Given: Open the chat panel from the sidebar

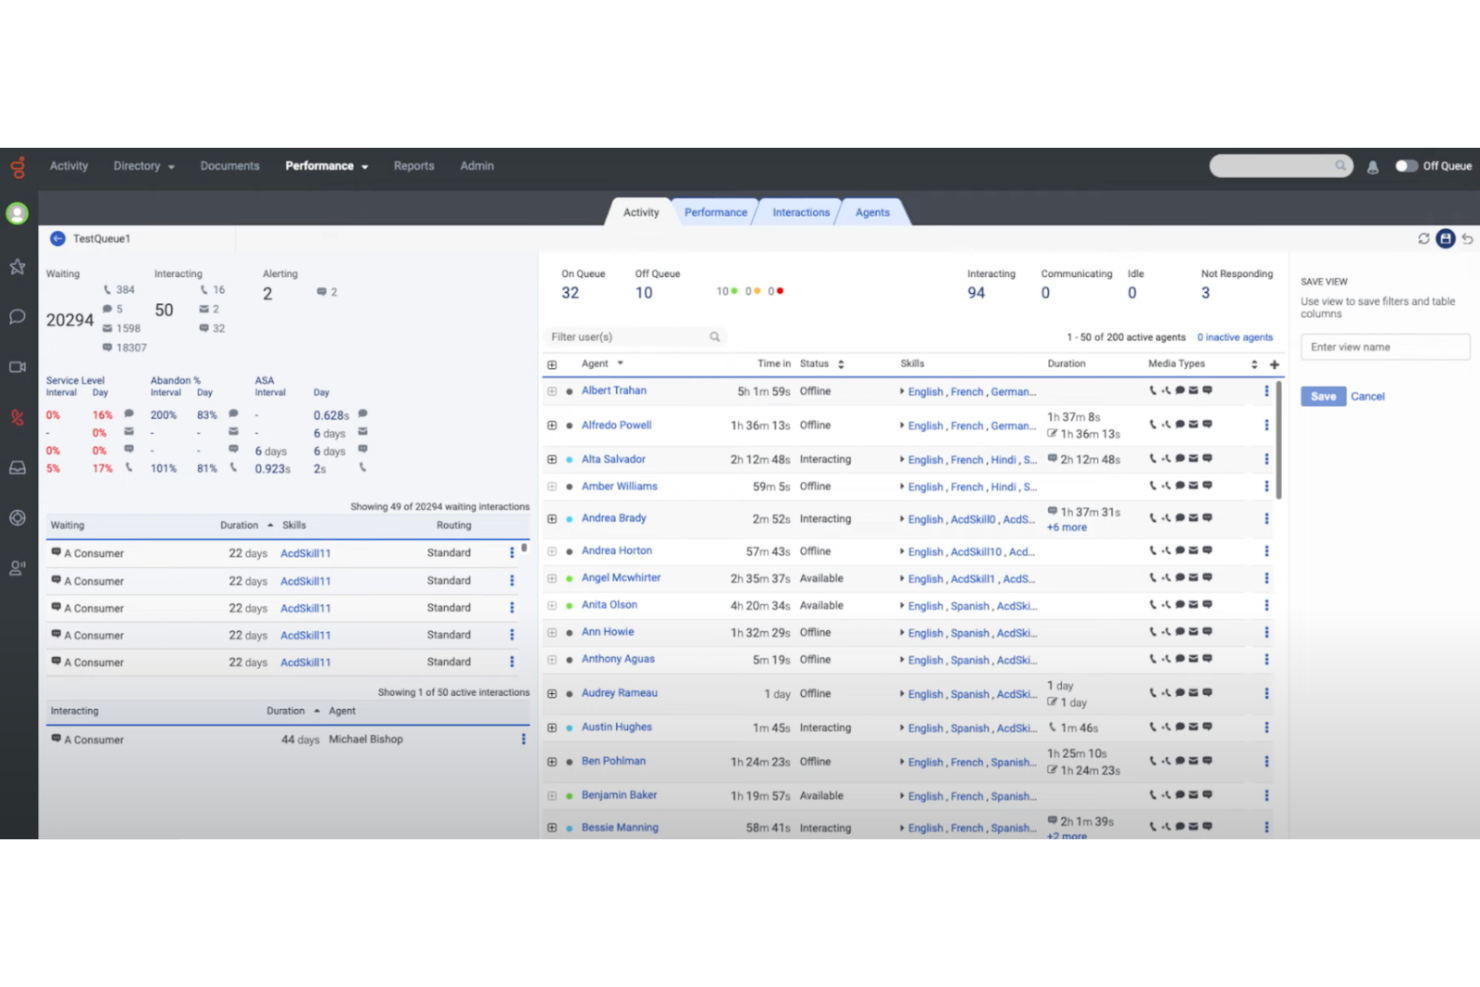Looking at the screenshot, I should tap(16, 316).
